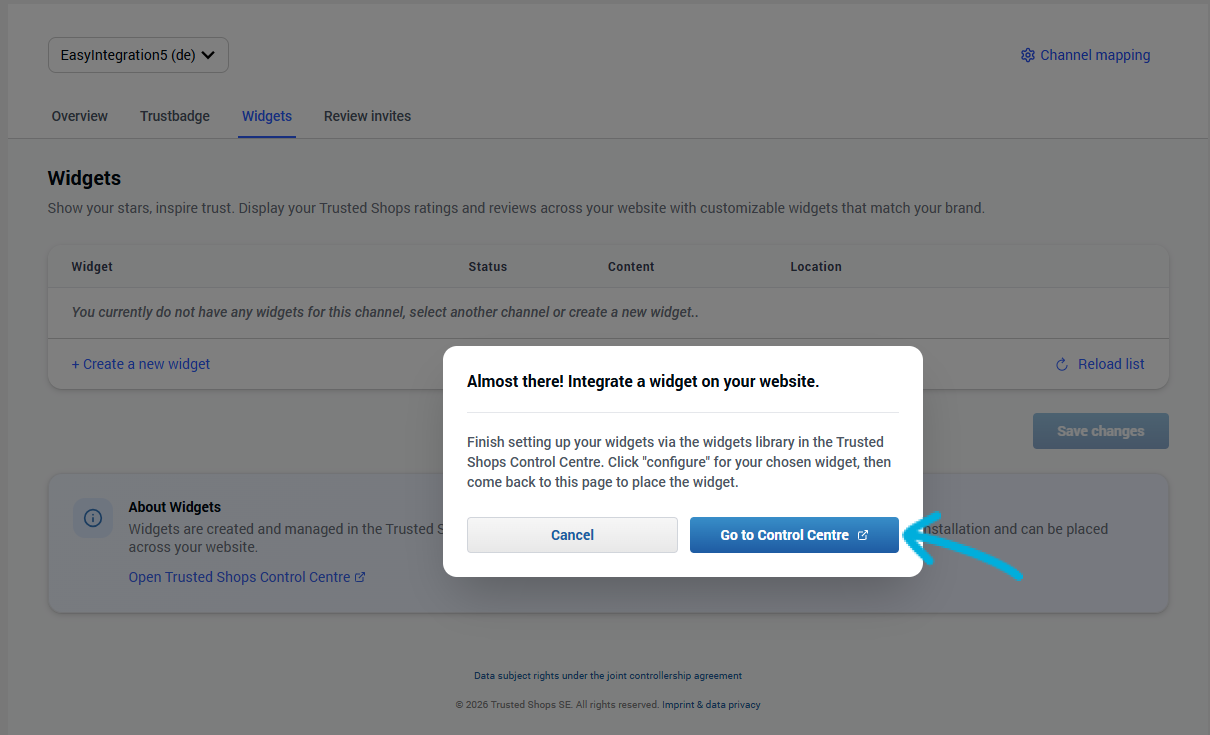Image resolution: width=1210 pixels, height=735 pixels.
Task: Click the gear icon beside Channel mapping
Action: (x=1027, y=55)
